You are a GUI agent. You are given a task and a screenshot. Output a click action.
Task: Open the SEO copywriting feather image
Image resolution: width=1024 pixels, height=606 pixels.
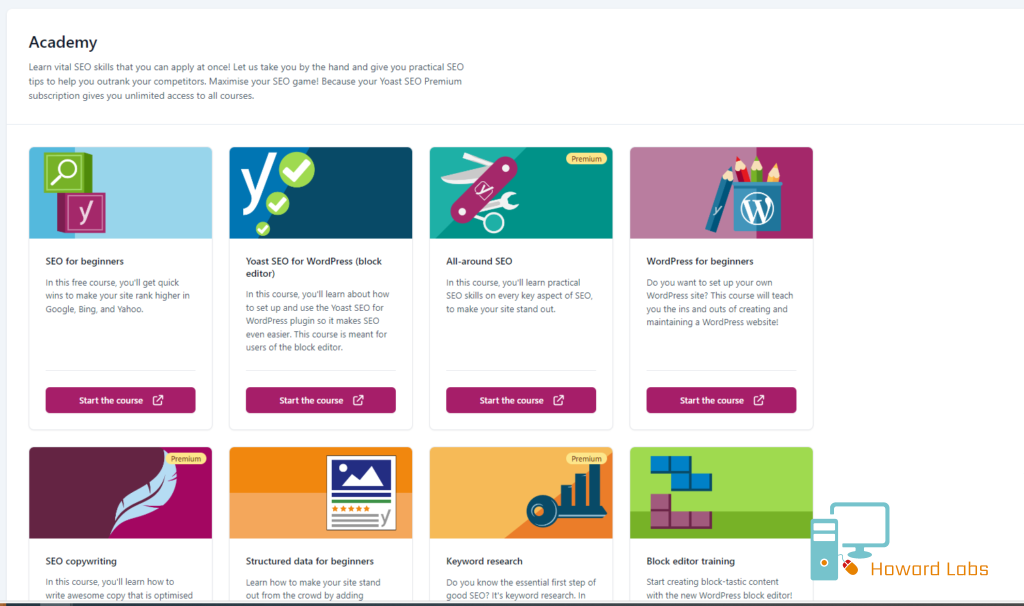pyautogui.click(x=120, y=493)
